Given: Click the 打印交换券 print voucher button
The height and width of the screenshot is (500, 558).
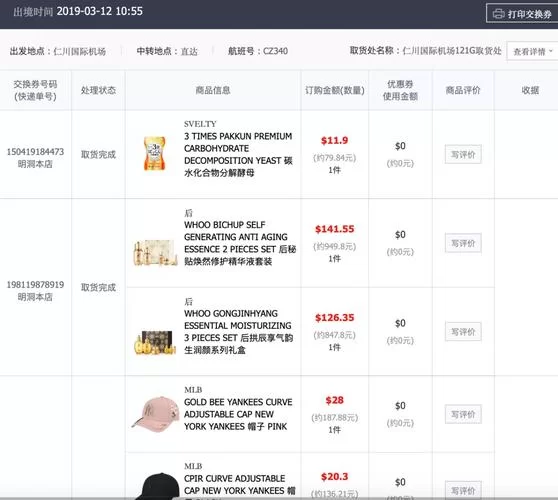Looking at the screenshot, I should tap(522, 14).
